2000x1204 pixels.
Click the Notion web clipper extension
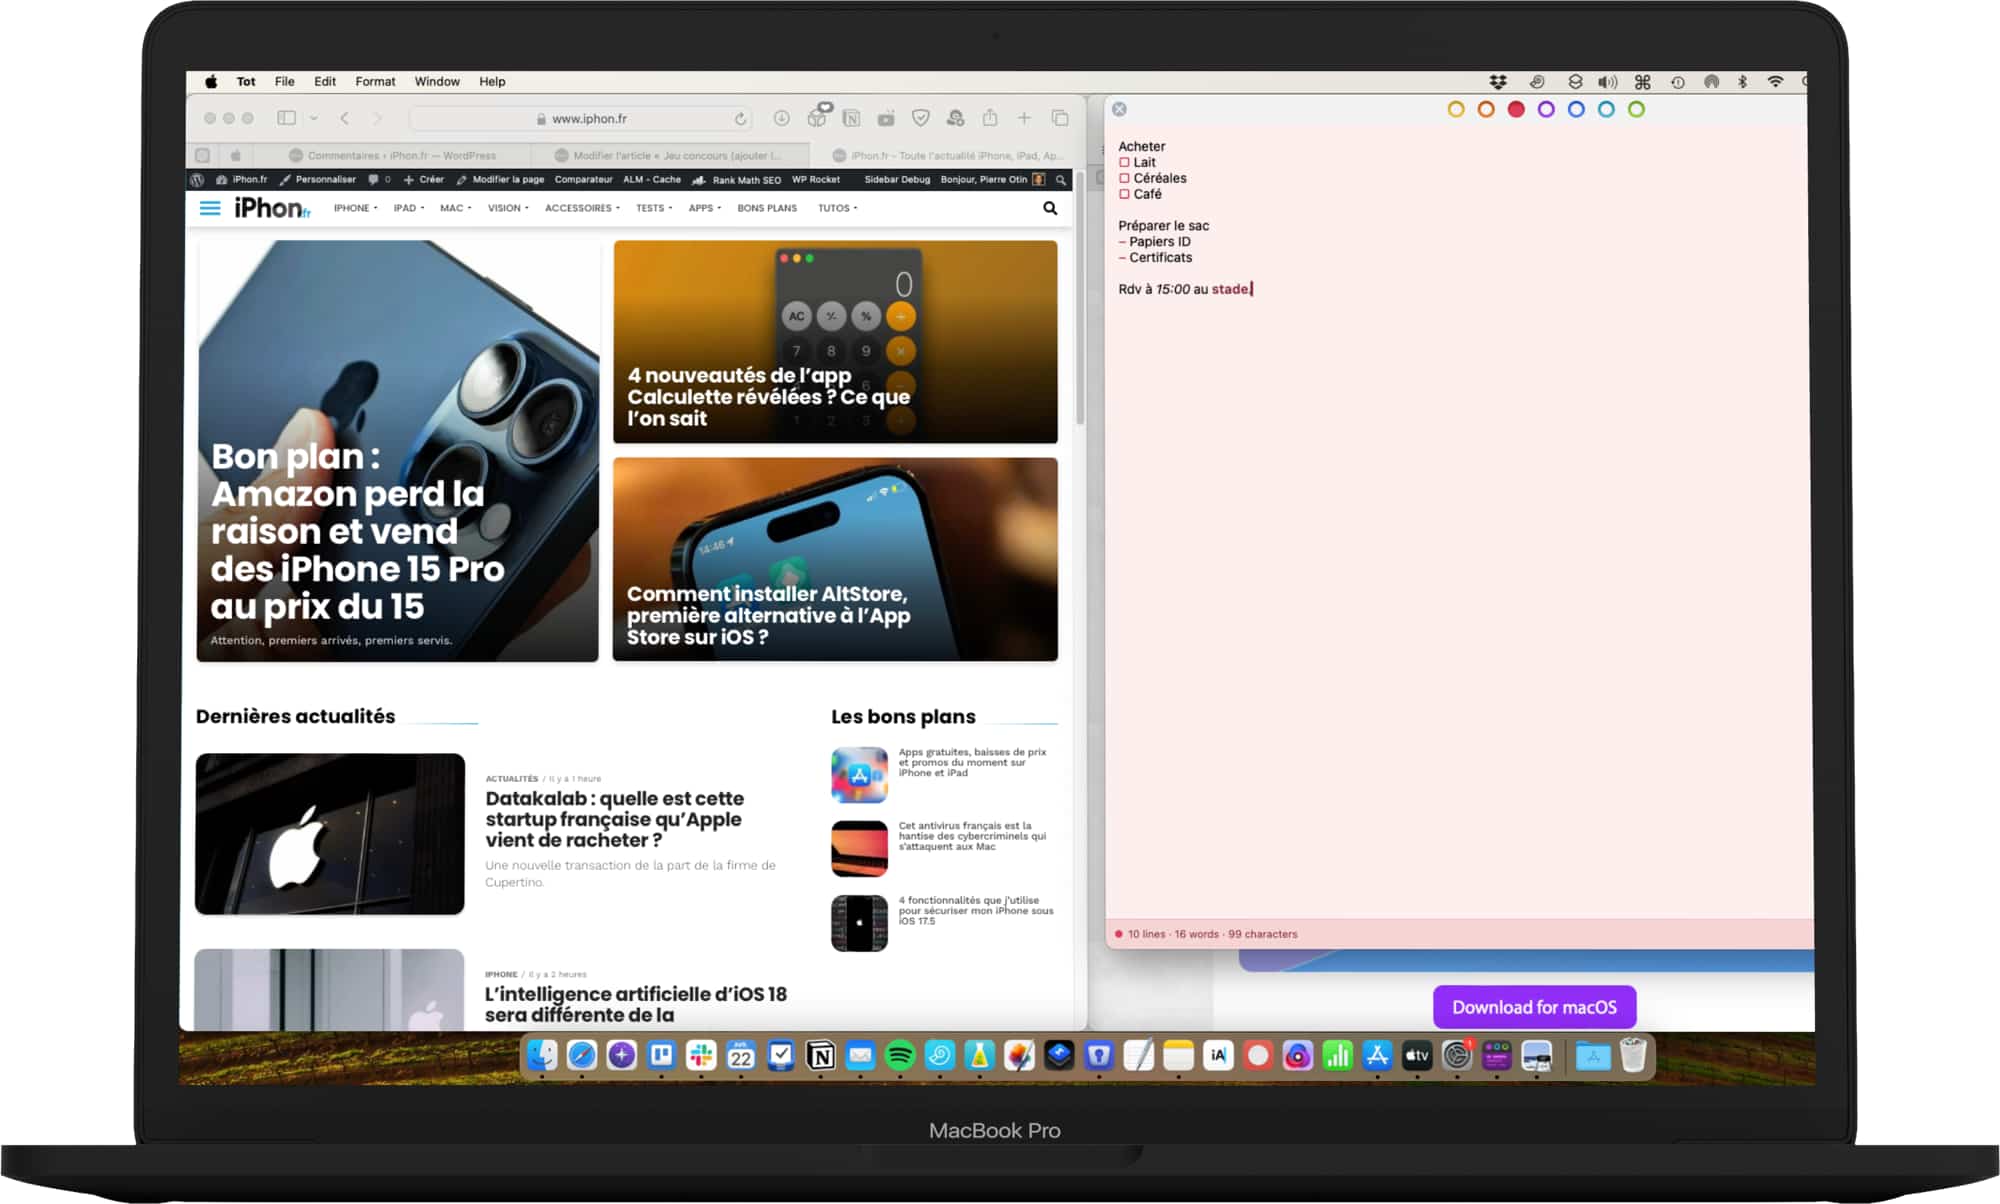coord(851,118)
